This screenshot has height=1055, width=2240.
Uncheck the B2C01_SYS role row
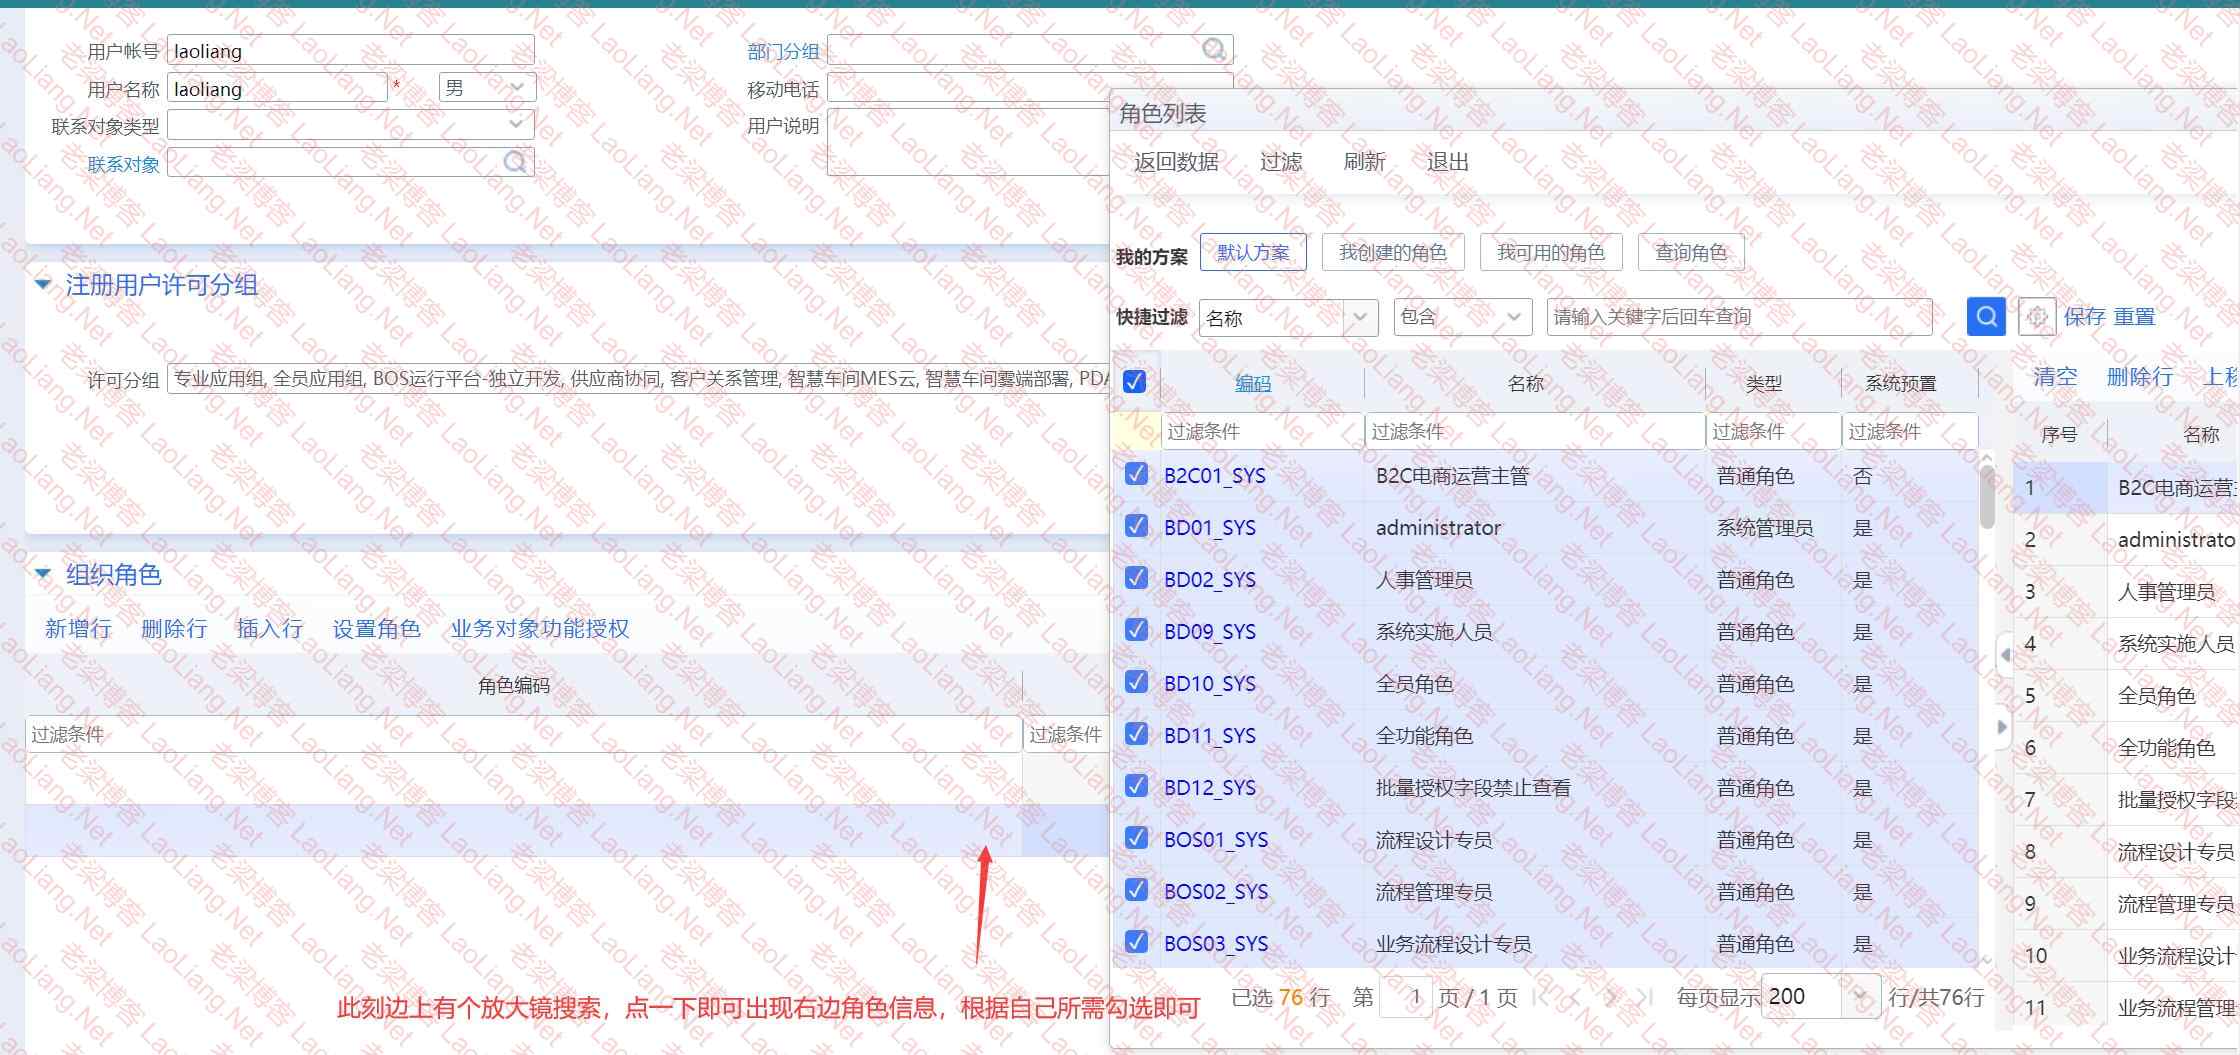point(1136,474)
